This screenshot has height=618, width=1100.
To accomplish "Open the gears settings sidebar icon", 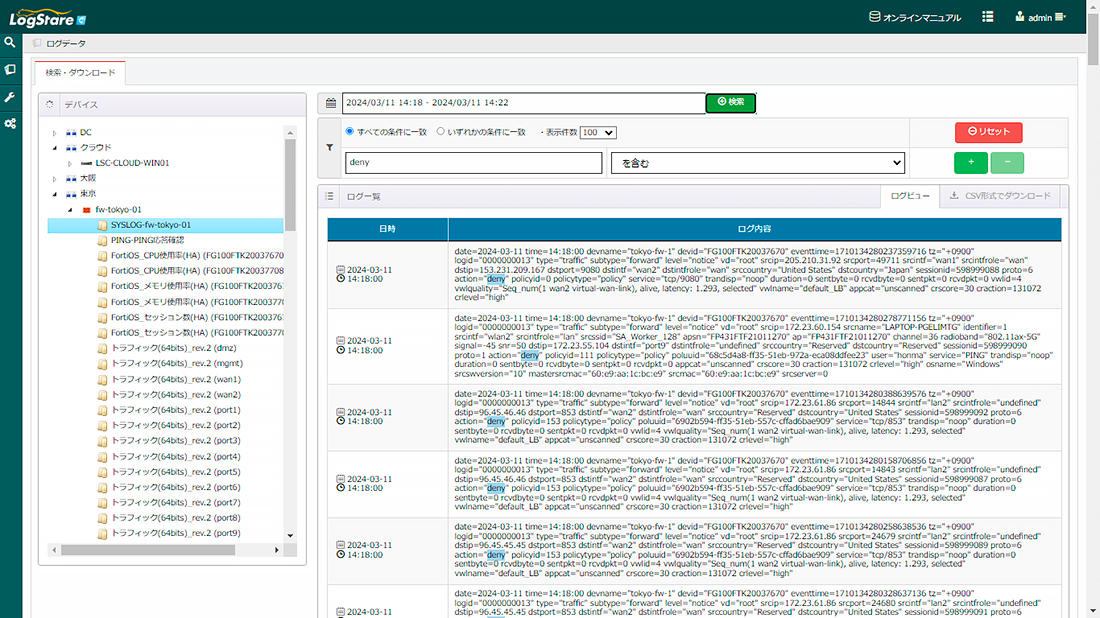I will 10,123.
